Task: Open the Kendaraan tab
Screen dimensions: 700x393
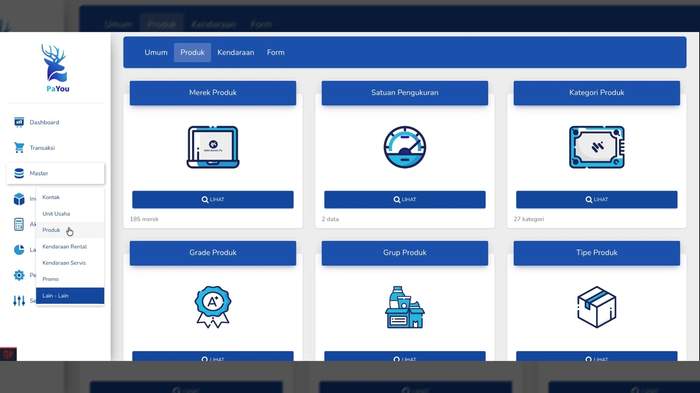Action: pyautogui.click(x=236, y=52)
